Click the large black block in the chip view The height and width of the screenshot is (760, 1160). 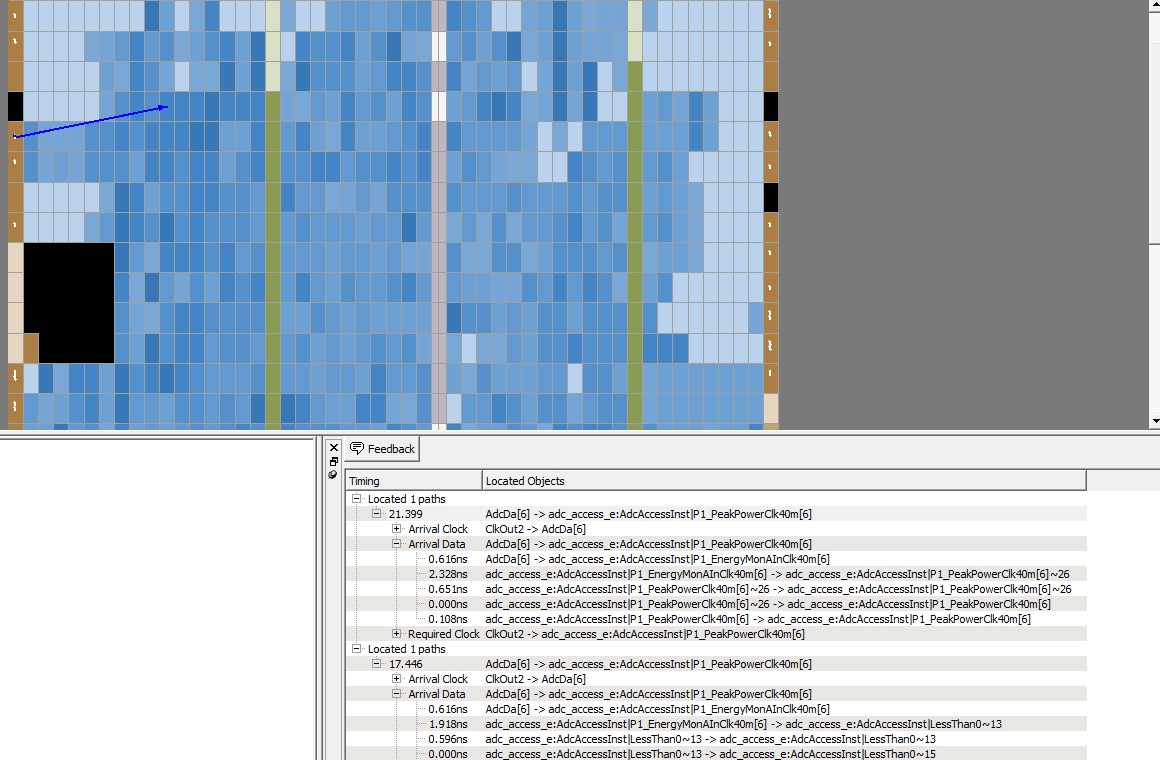68,302
